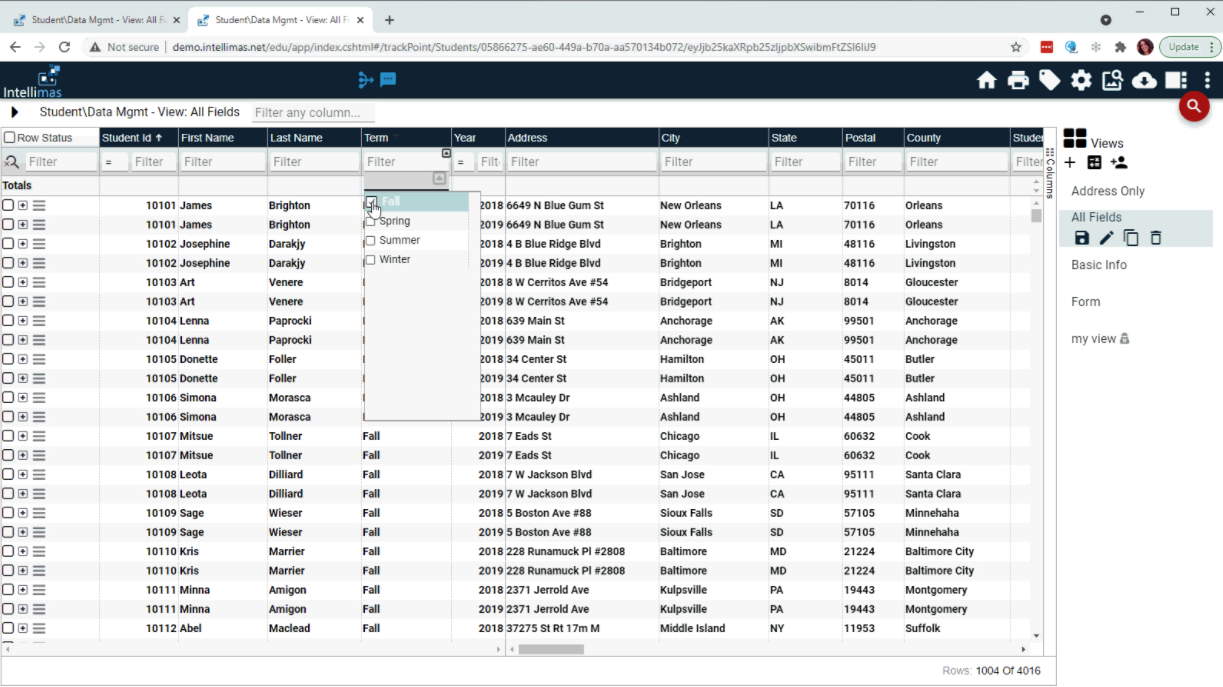The height and width of the screenshot is (687, 1223).
Task: Select checkbox for Lenna Paprocki 2018 row
Action: point(8,321)
